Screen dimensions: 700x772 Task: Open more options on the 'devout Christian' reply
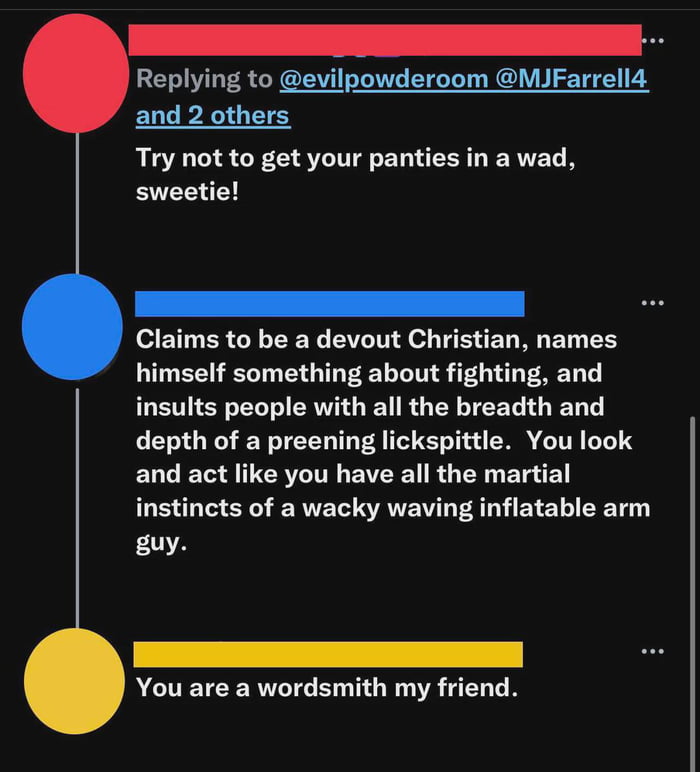[x=653, y=303]
